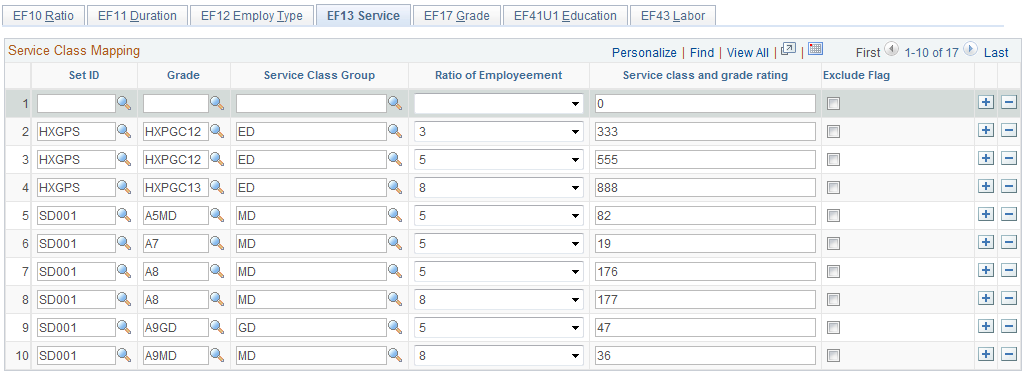Jump to First rows link
This screenshot has height=374, width=1030.
tap(868, 53)
